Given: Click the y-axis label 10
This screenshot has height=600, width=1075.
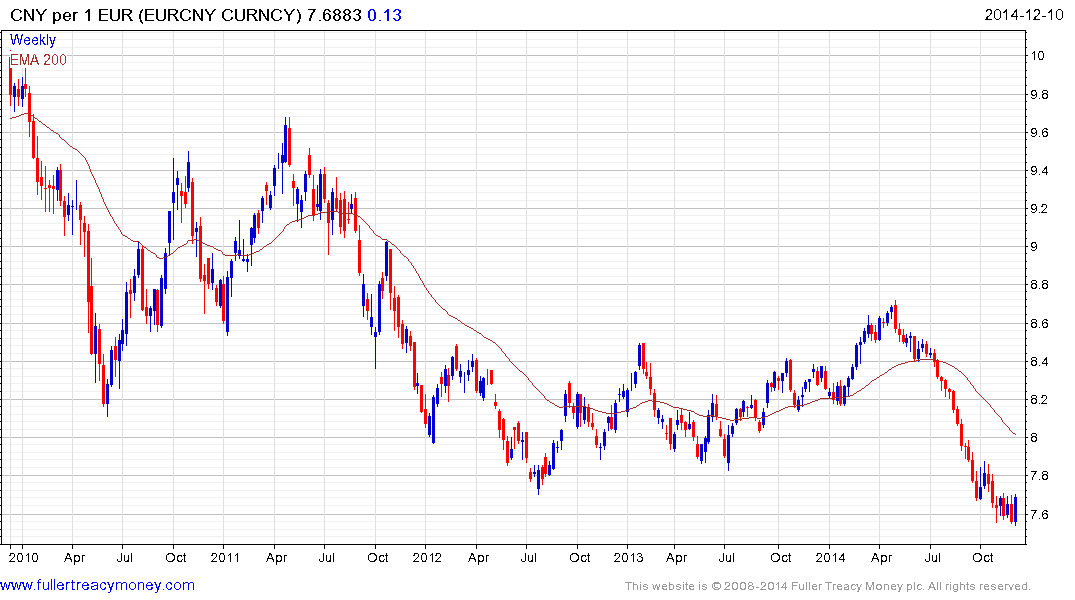Looking at the screenshot, I should click(1038, 56).
